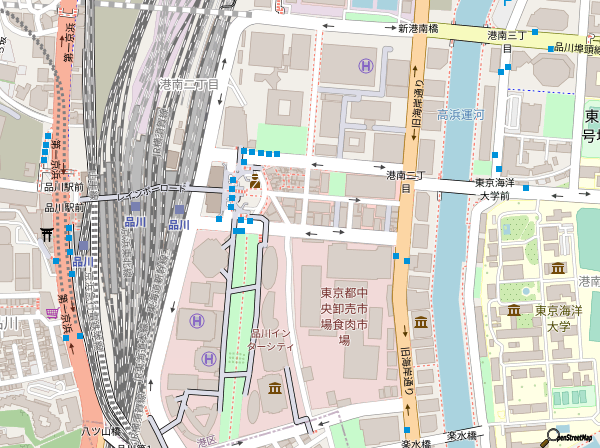Image resolution: width=600 pixels, height=448 pixels.
Task: Select the museum icon beside 旧海岸通り road
Action: 421,322
